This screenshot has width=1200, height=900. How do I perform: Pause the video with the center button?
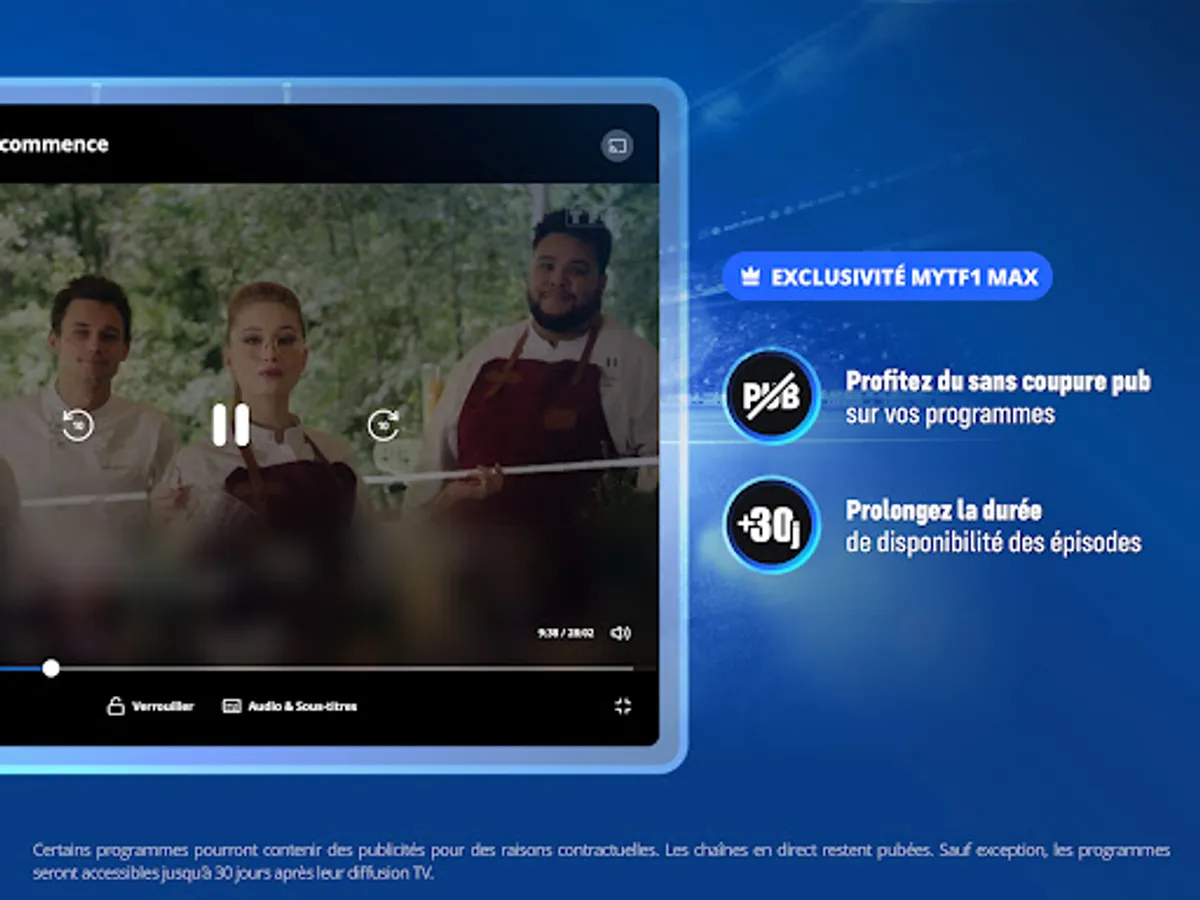point(231,425)
